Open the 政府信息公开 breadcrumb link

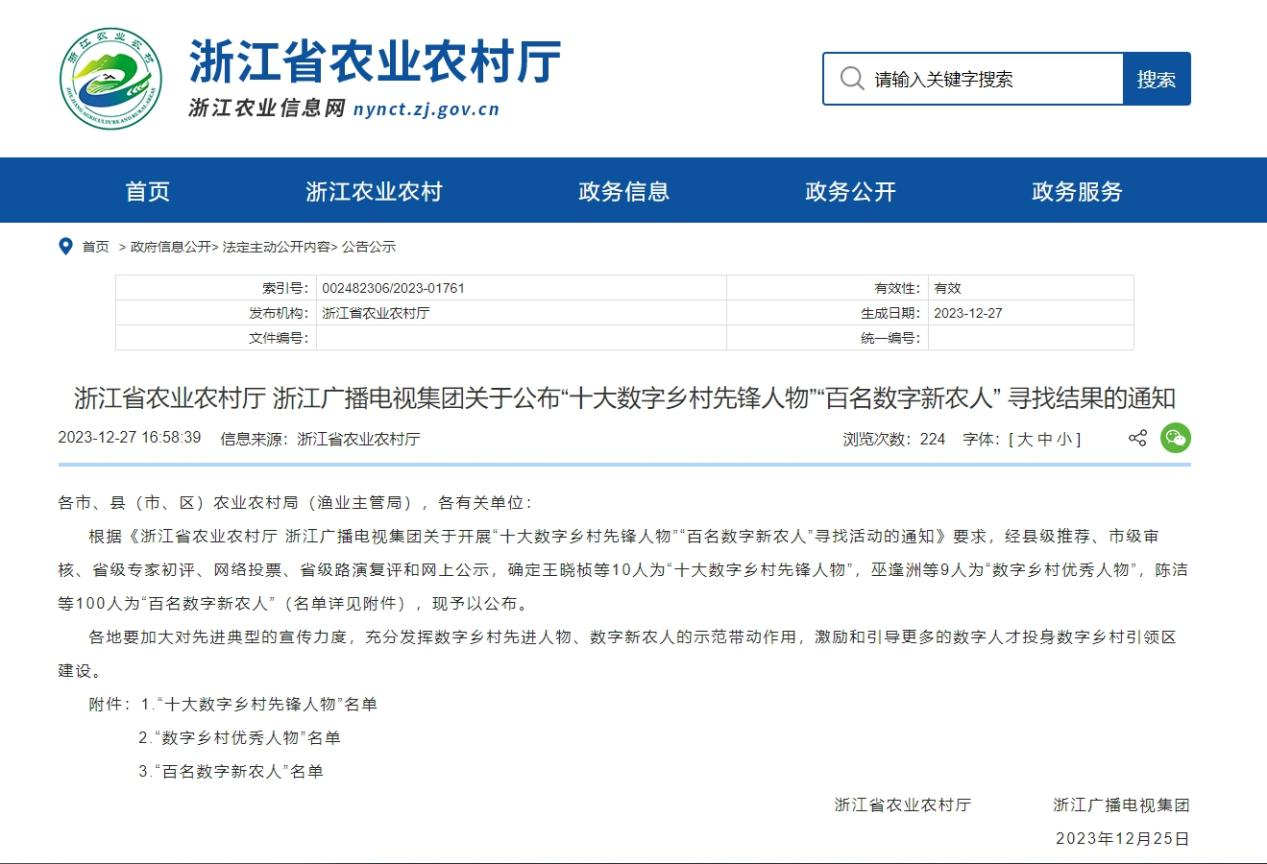pos(170,247)
